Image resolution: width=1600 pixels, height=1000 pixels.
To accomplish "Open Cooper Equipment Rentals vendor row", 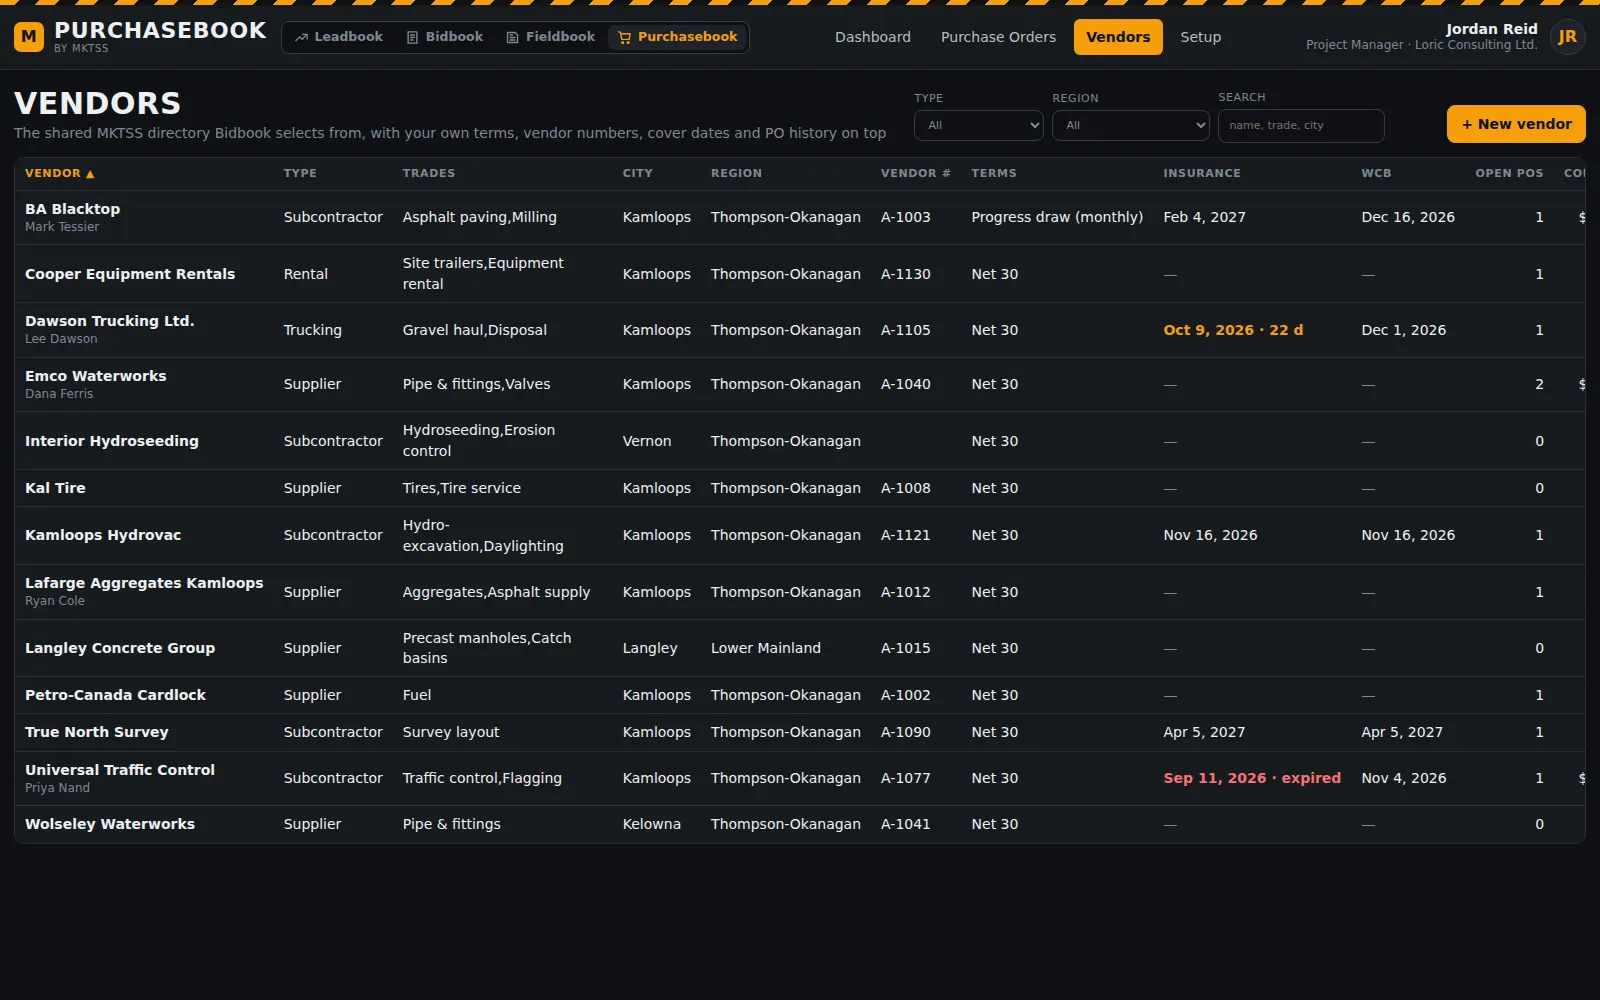I will pyautogui.click(x=799, y=274).
